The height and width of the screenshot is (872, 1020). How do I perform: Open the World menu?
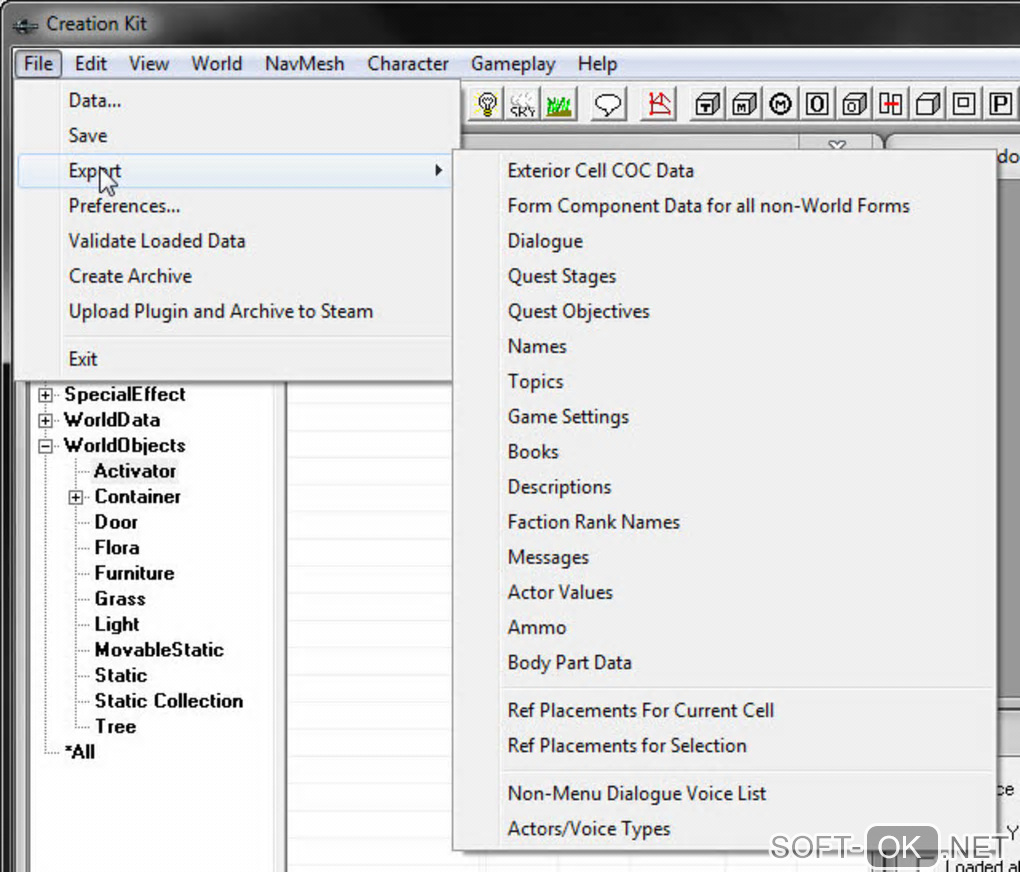coord(217,64)
